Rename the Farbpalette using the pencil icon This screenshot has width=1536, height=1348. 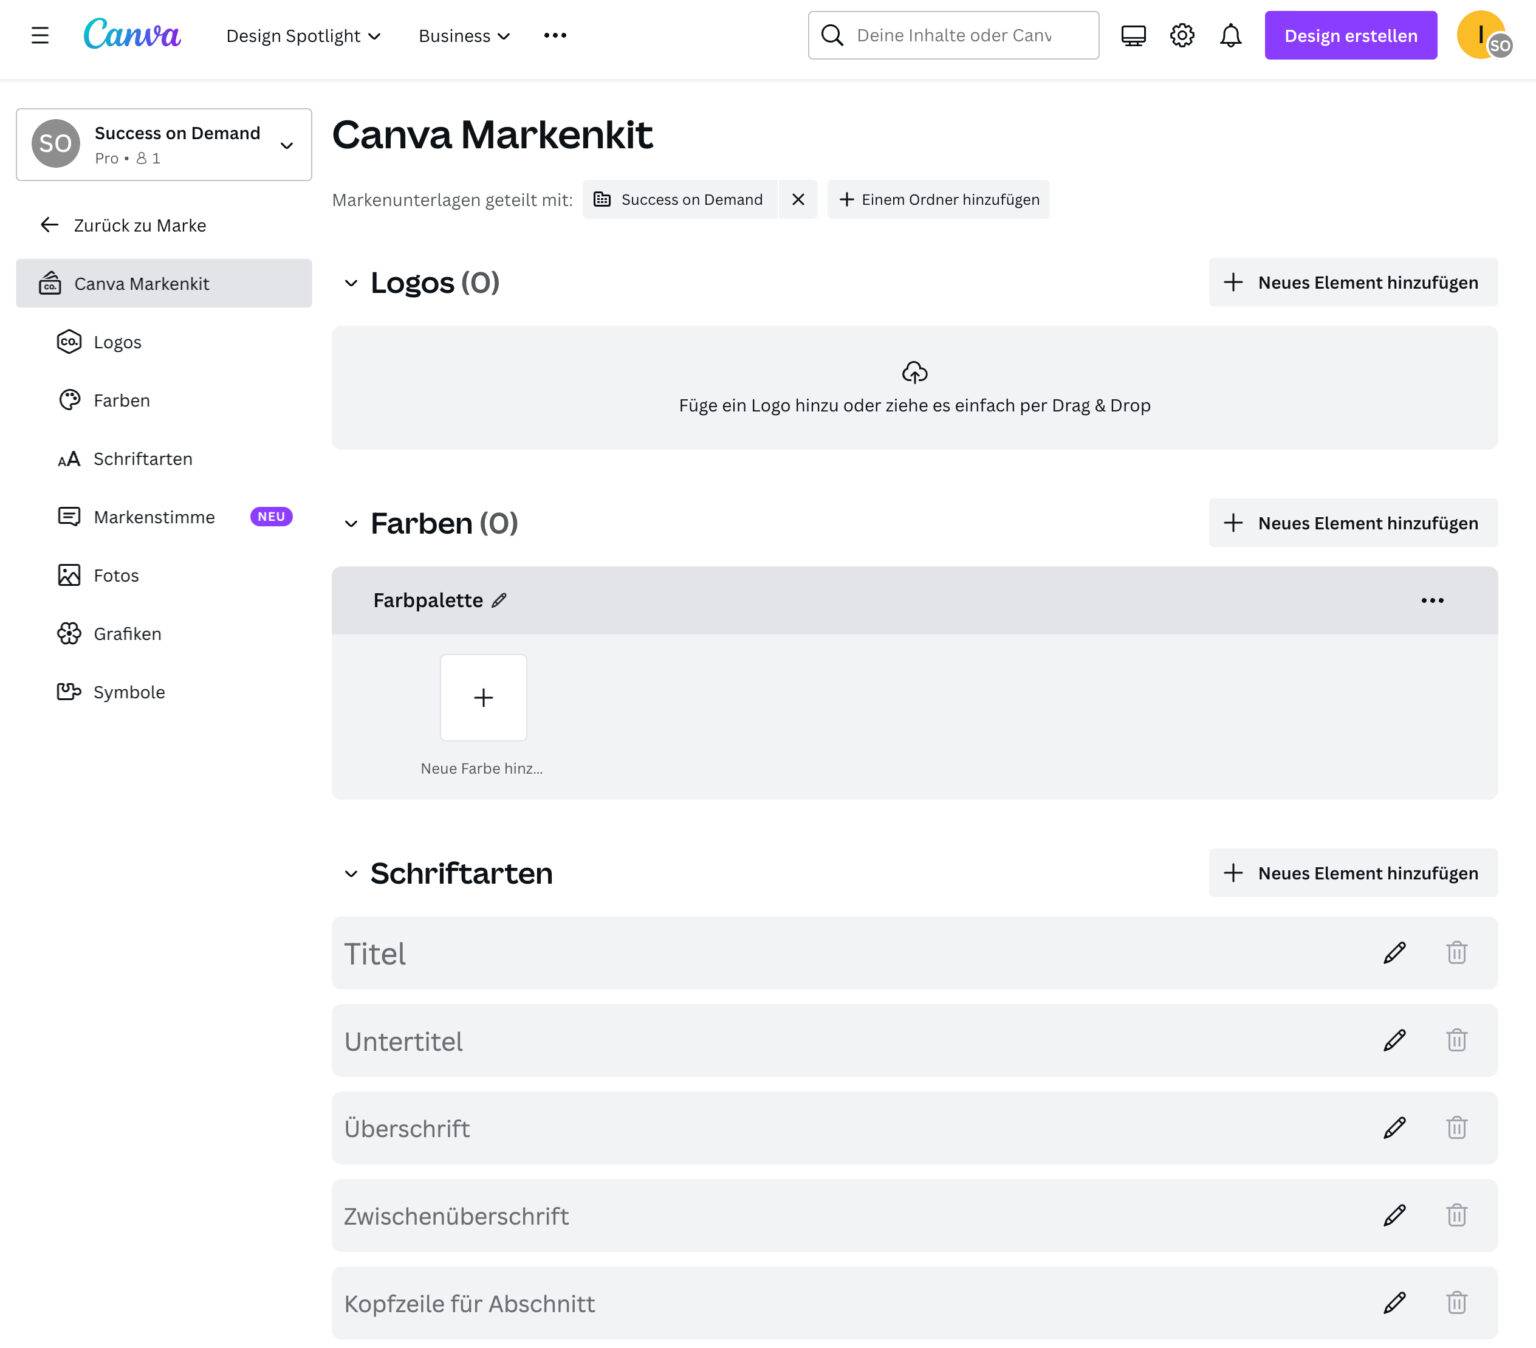click(499, 600)
